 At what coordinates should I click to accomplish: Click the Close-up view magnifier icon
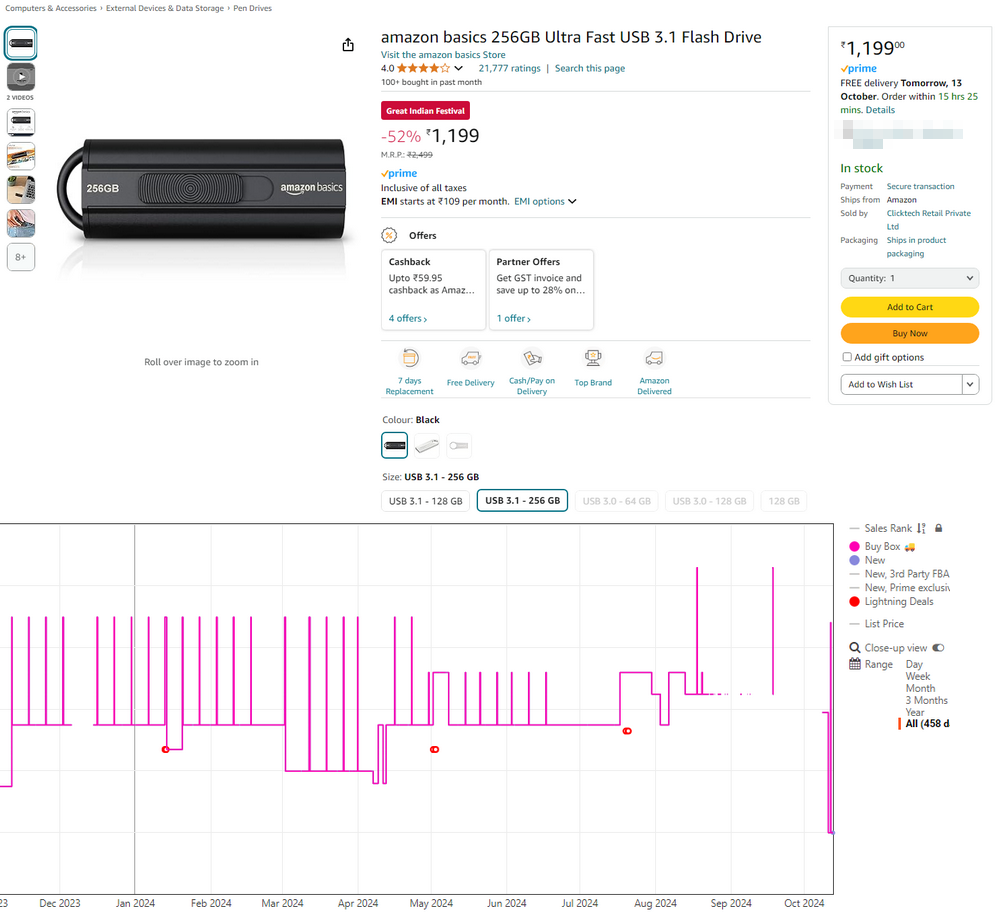855,648
